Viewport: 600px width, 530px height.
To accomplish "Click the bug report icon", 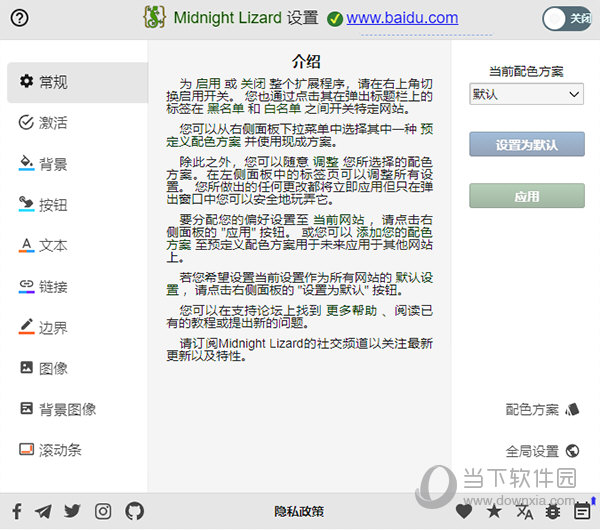I will 553,512.
